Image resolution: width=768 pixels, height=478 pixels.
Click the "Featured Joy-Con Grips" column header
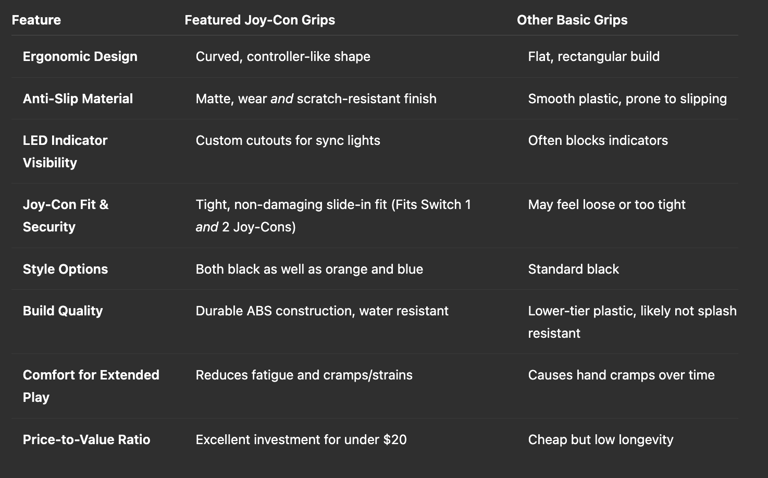(260, 20)
